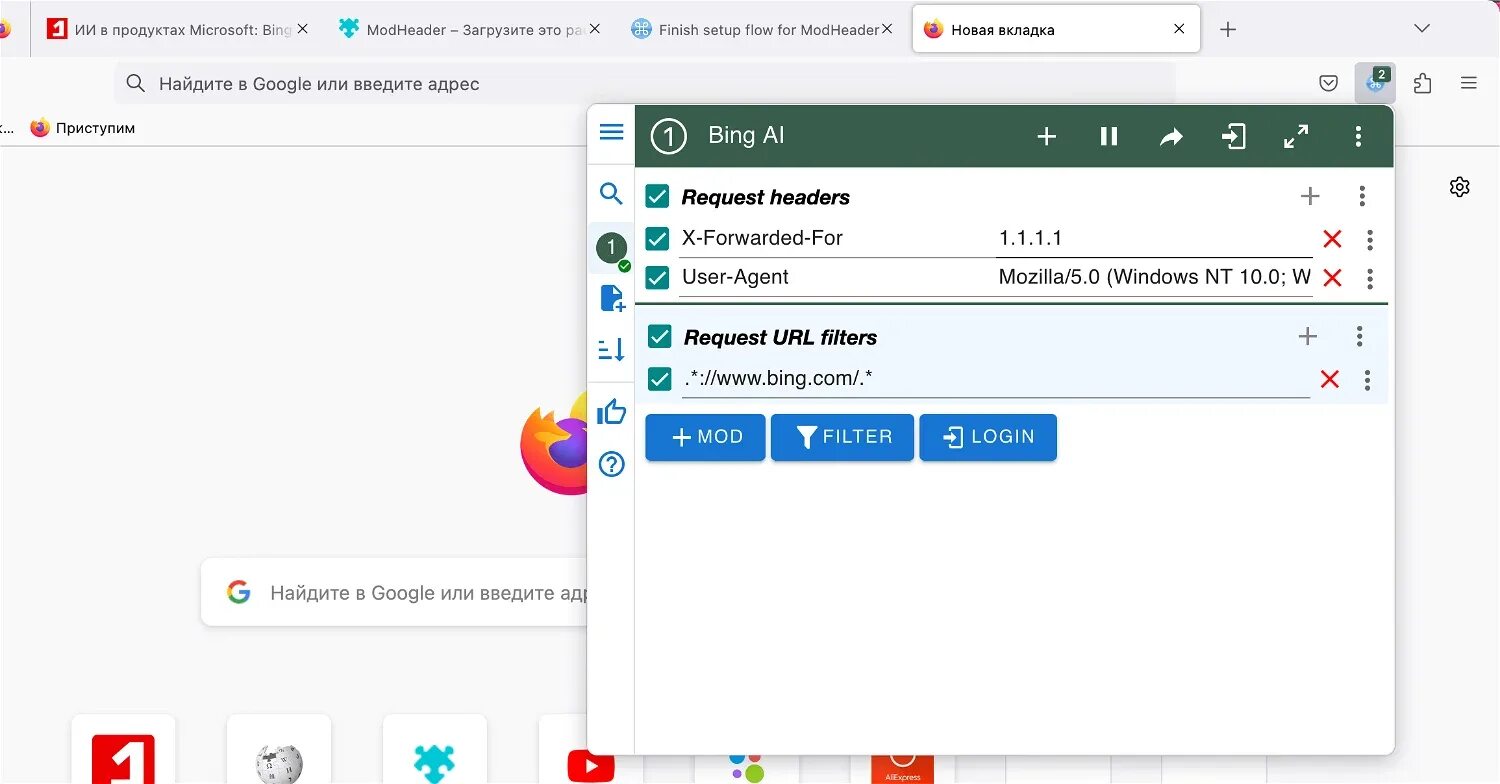Image resolution: width=1500 pixels, height=784 pixels.
Task: Click the search icon in ModHeader sidebar
Action: (x=611, y=194)
